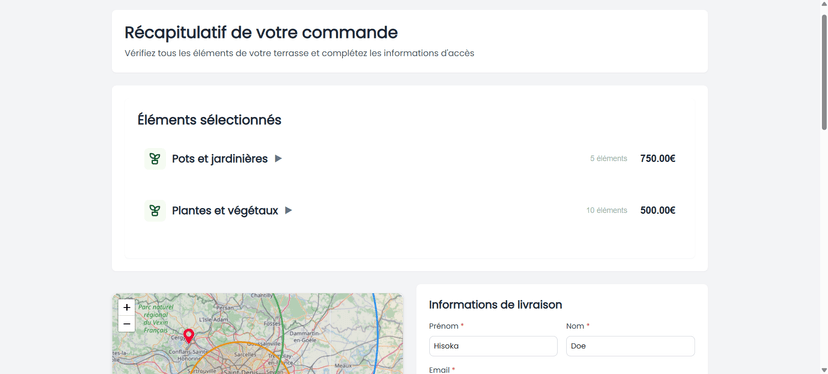Edit the Prénom field containing Hisoka
The image size is (828, 374).
[x=493, y=347]
